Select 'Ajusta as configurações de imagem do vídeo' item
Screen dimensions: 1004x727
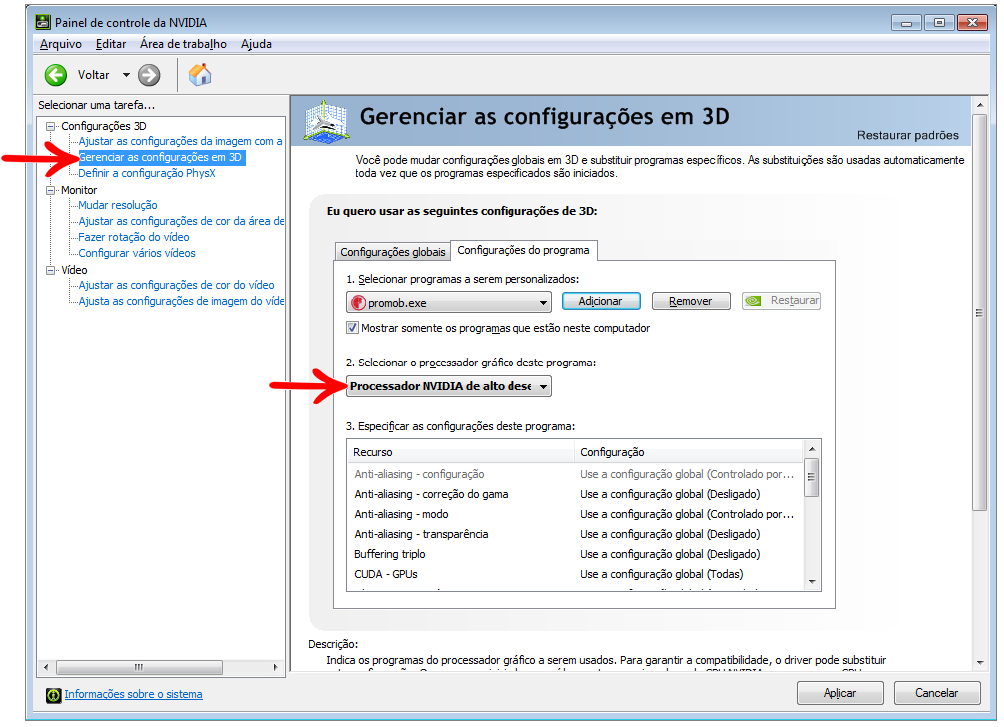181,301
